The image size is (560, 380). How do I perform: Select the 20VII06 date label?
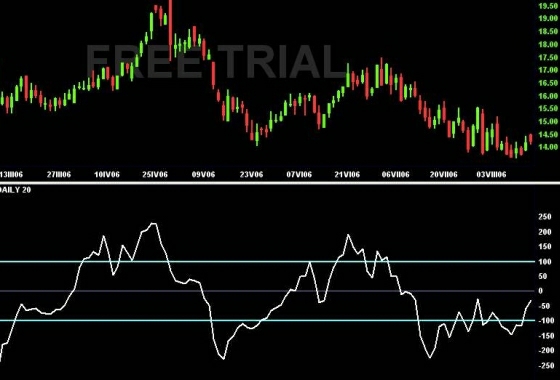click(444, 175)
